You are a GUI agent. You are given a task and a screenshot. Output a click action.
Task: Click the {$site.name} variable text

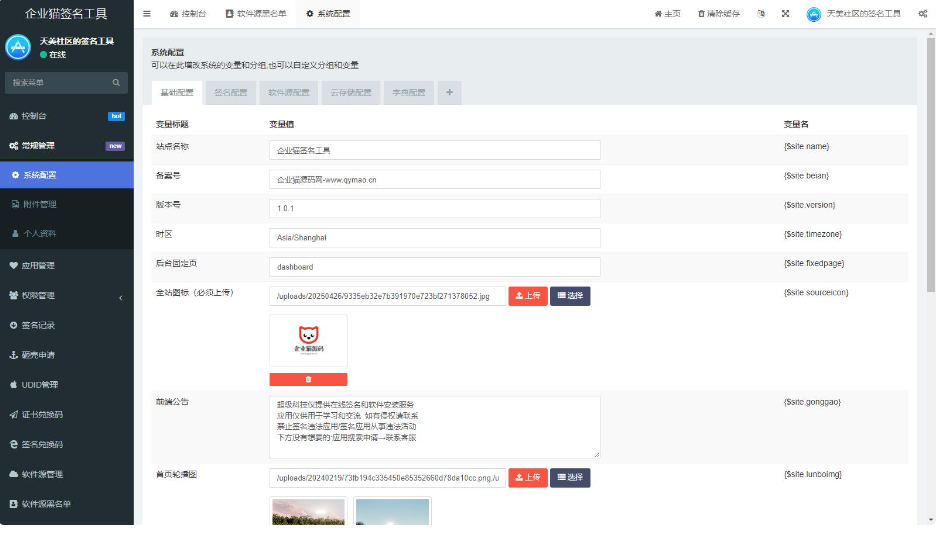pyautogui.click(x=806, y=146)
